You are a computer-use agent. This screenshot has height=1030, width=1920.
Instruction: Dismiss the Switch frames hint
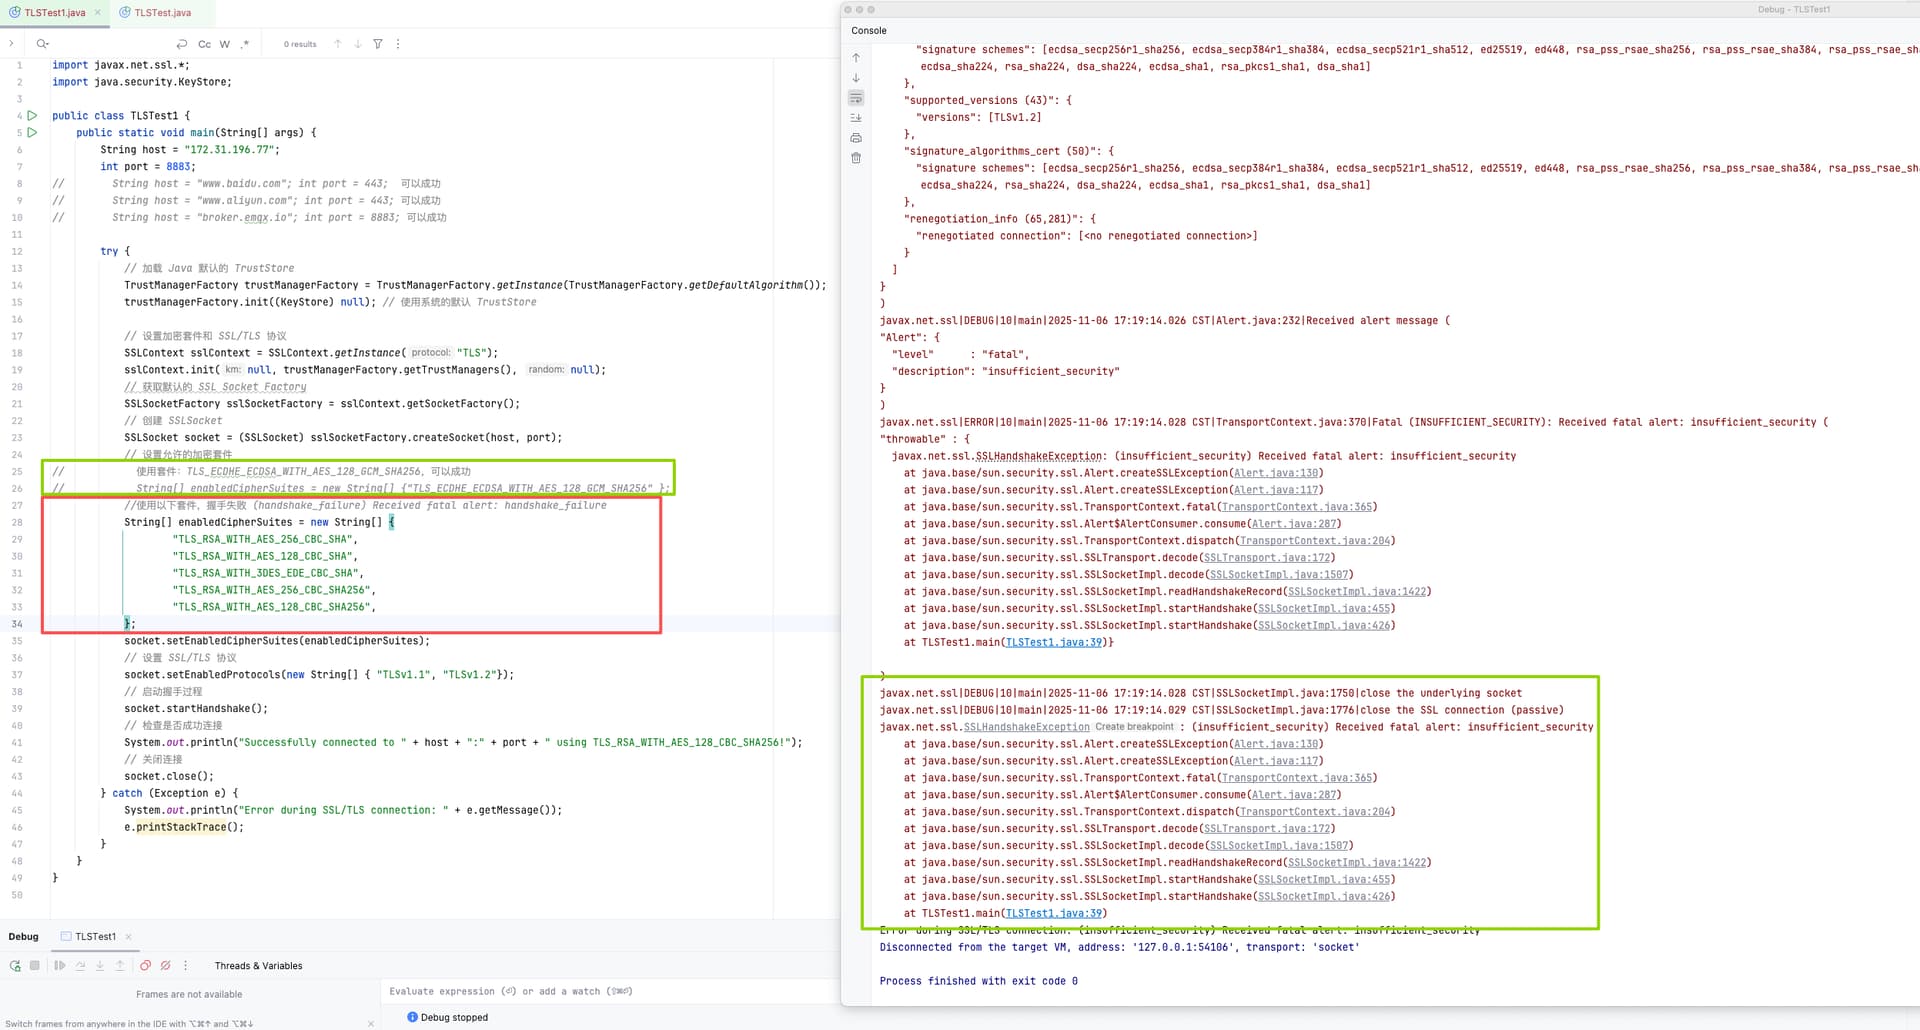[371, 1023]
